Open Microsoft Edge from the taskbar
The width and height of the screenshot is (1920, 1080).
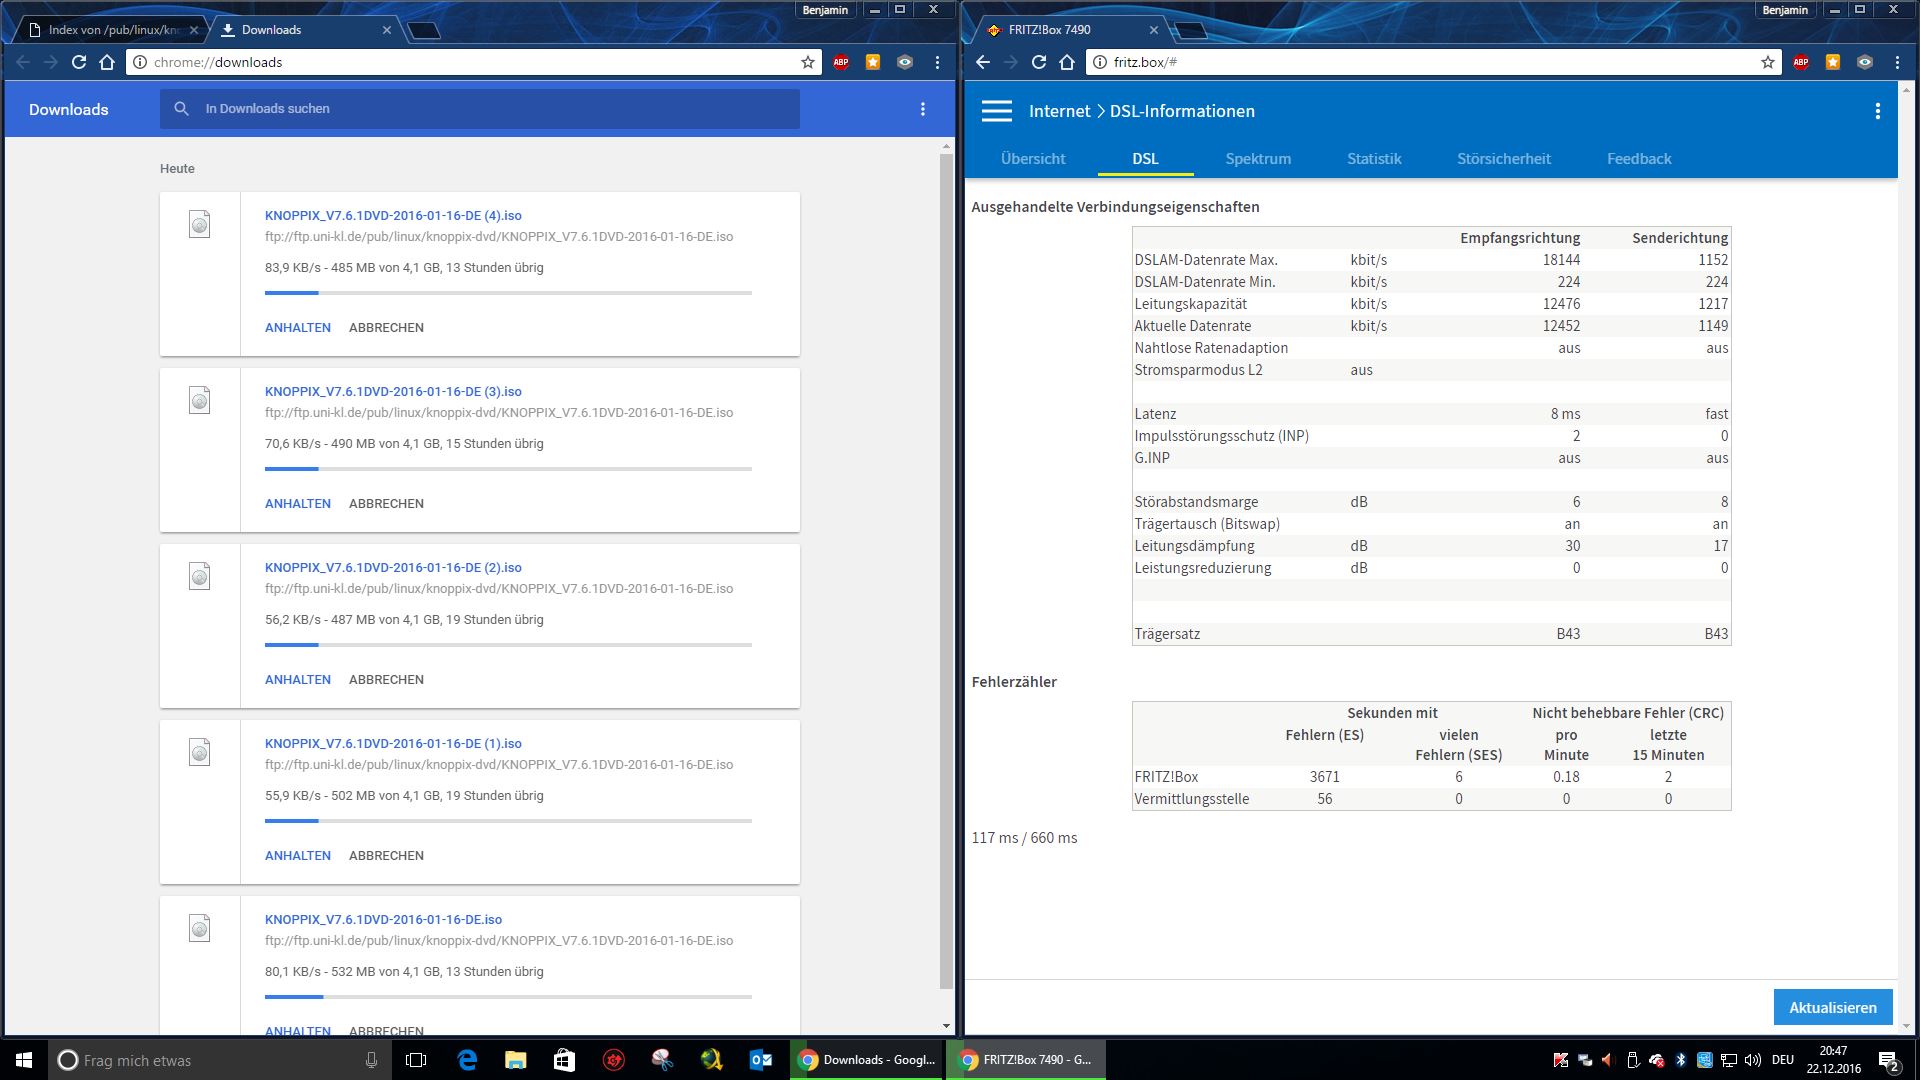point(467,1060)
